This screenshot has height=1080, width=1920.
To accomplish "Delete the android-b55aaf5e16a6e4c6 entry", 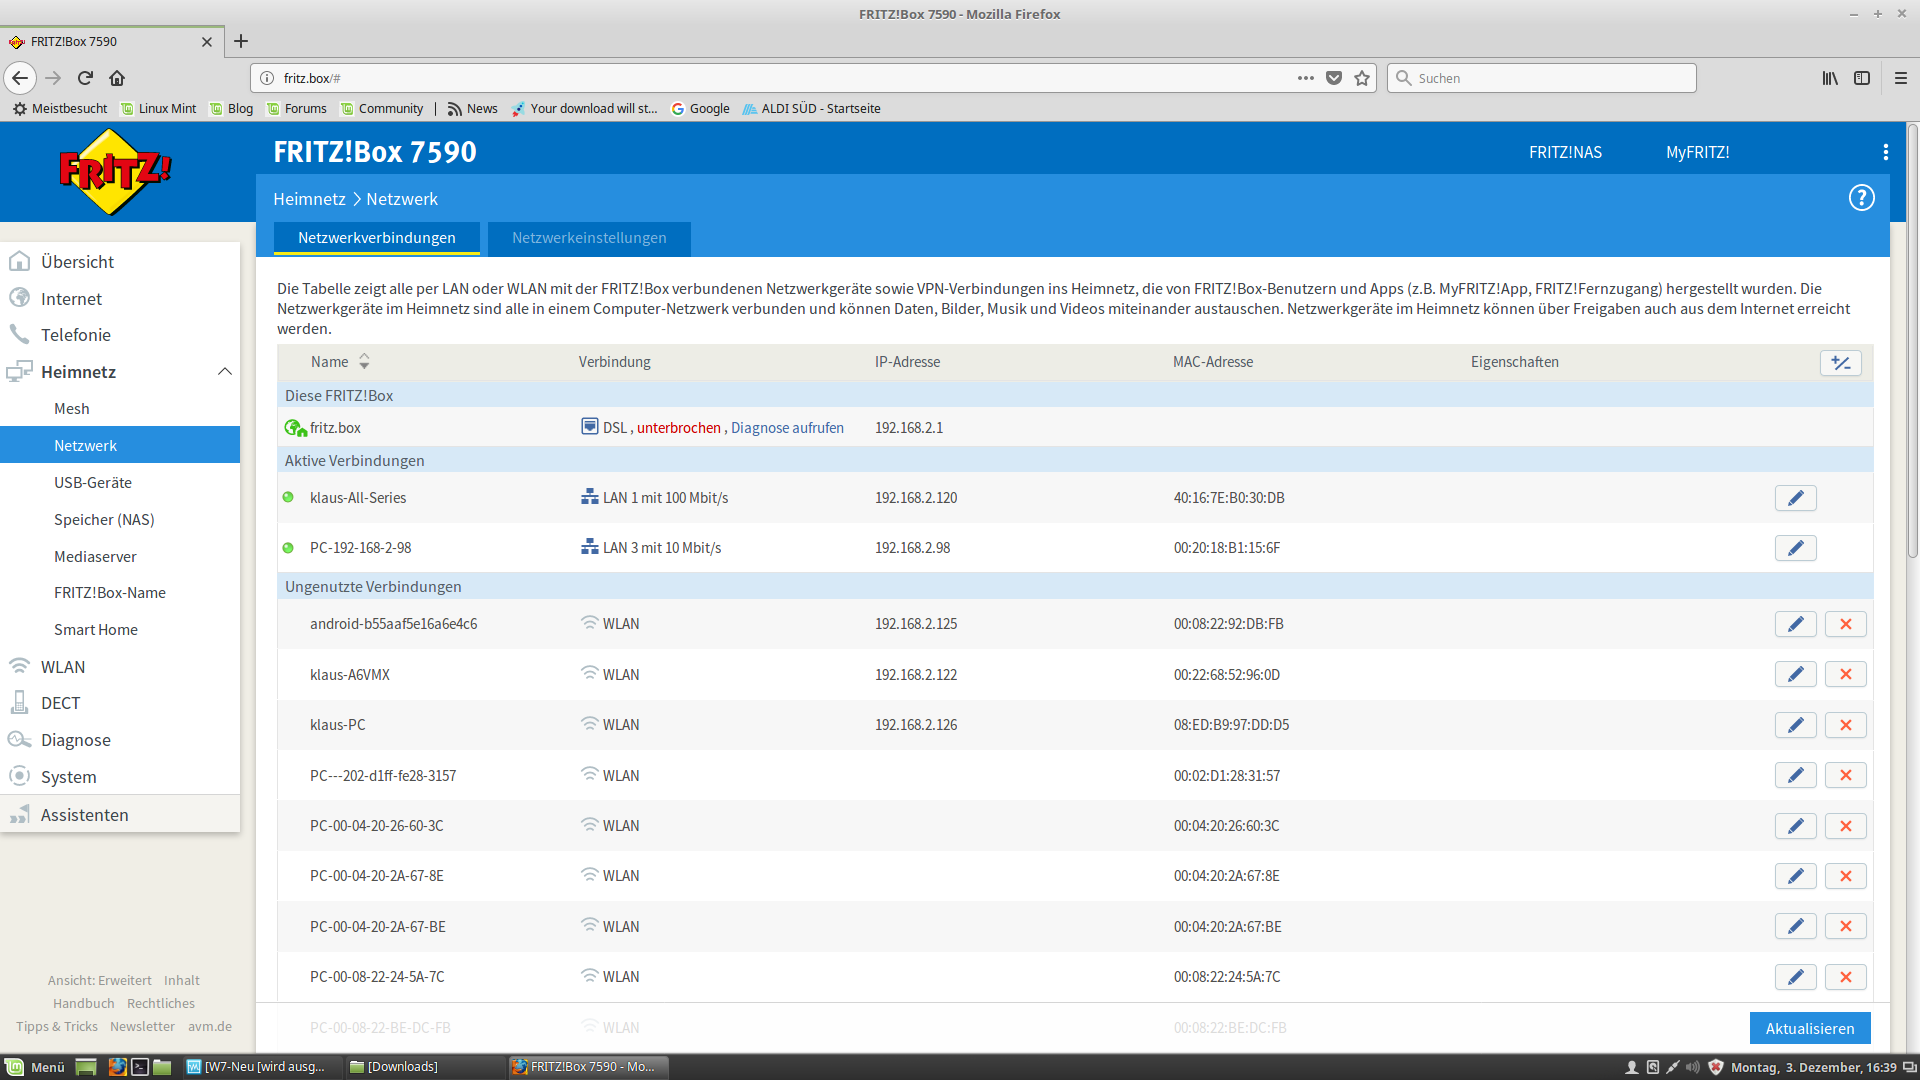I will (1845, 624).
